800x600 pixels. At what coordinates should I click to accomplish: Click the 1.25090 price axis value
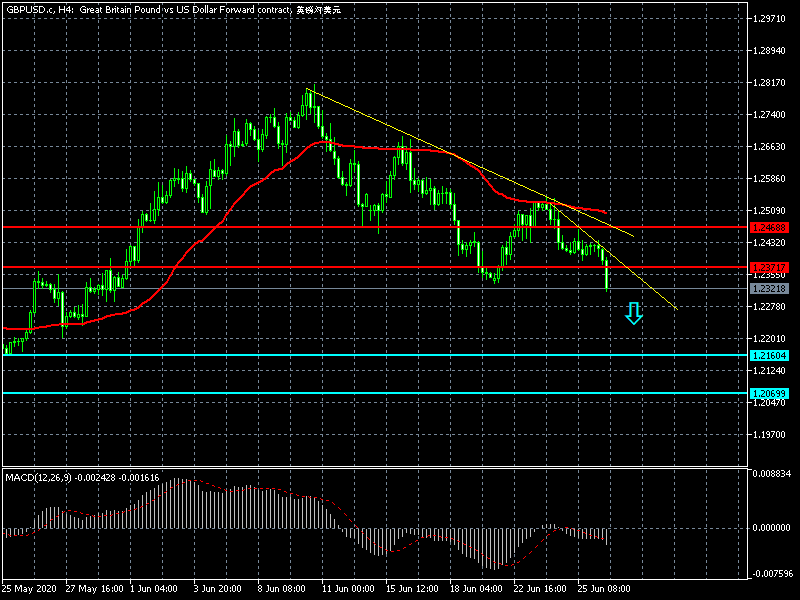[769, 211]
